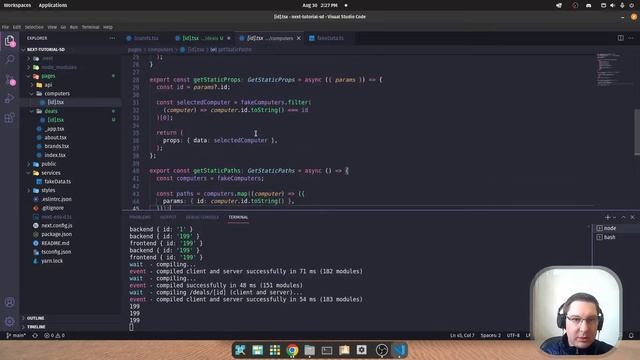Screen dimensions: 640x360
Task: Expand the api folder
Action: (70, 85)
